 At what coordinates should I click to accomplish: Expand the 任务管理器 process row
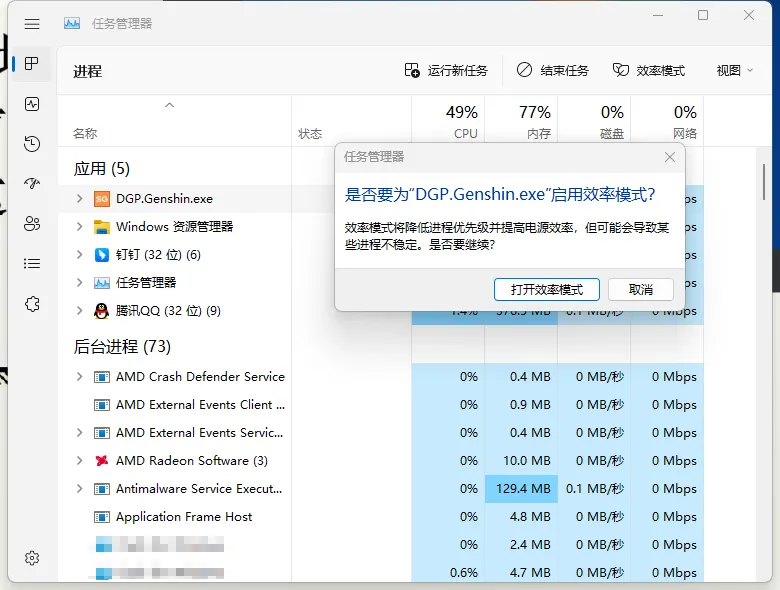tap(79, 283)
